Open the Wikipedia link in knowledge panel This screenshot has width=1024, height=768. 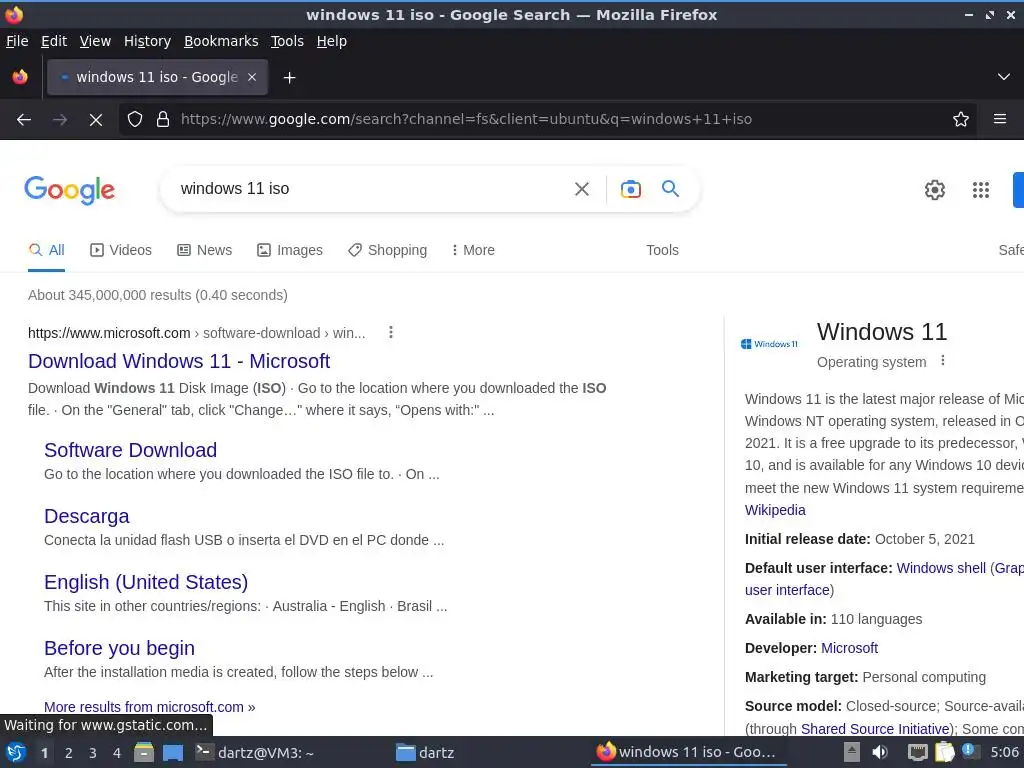[x=775, y=510]
